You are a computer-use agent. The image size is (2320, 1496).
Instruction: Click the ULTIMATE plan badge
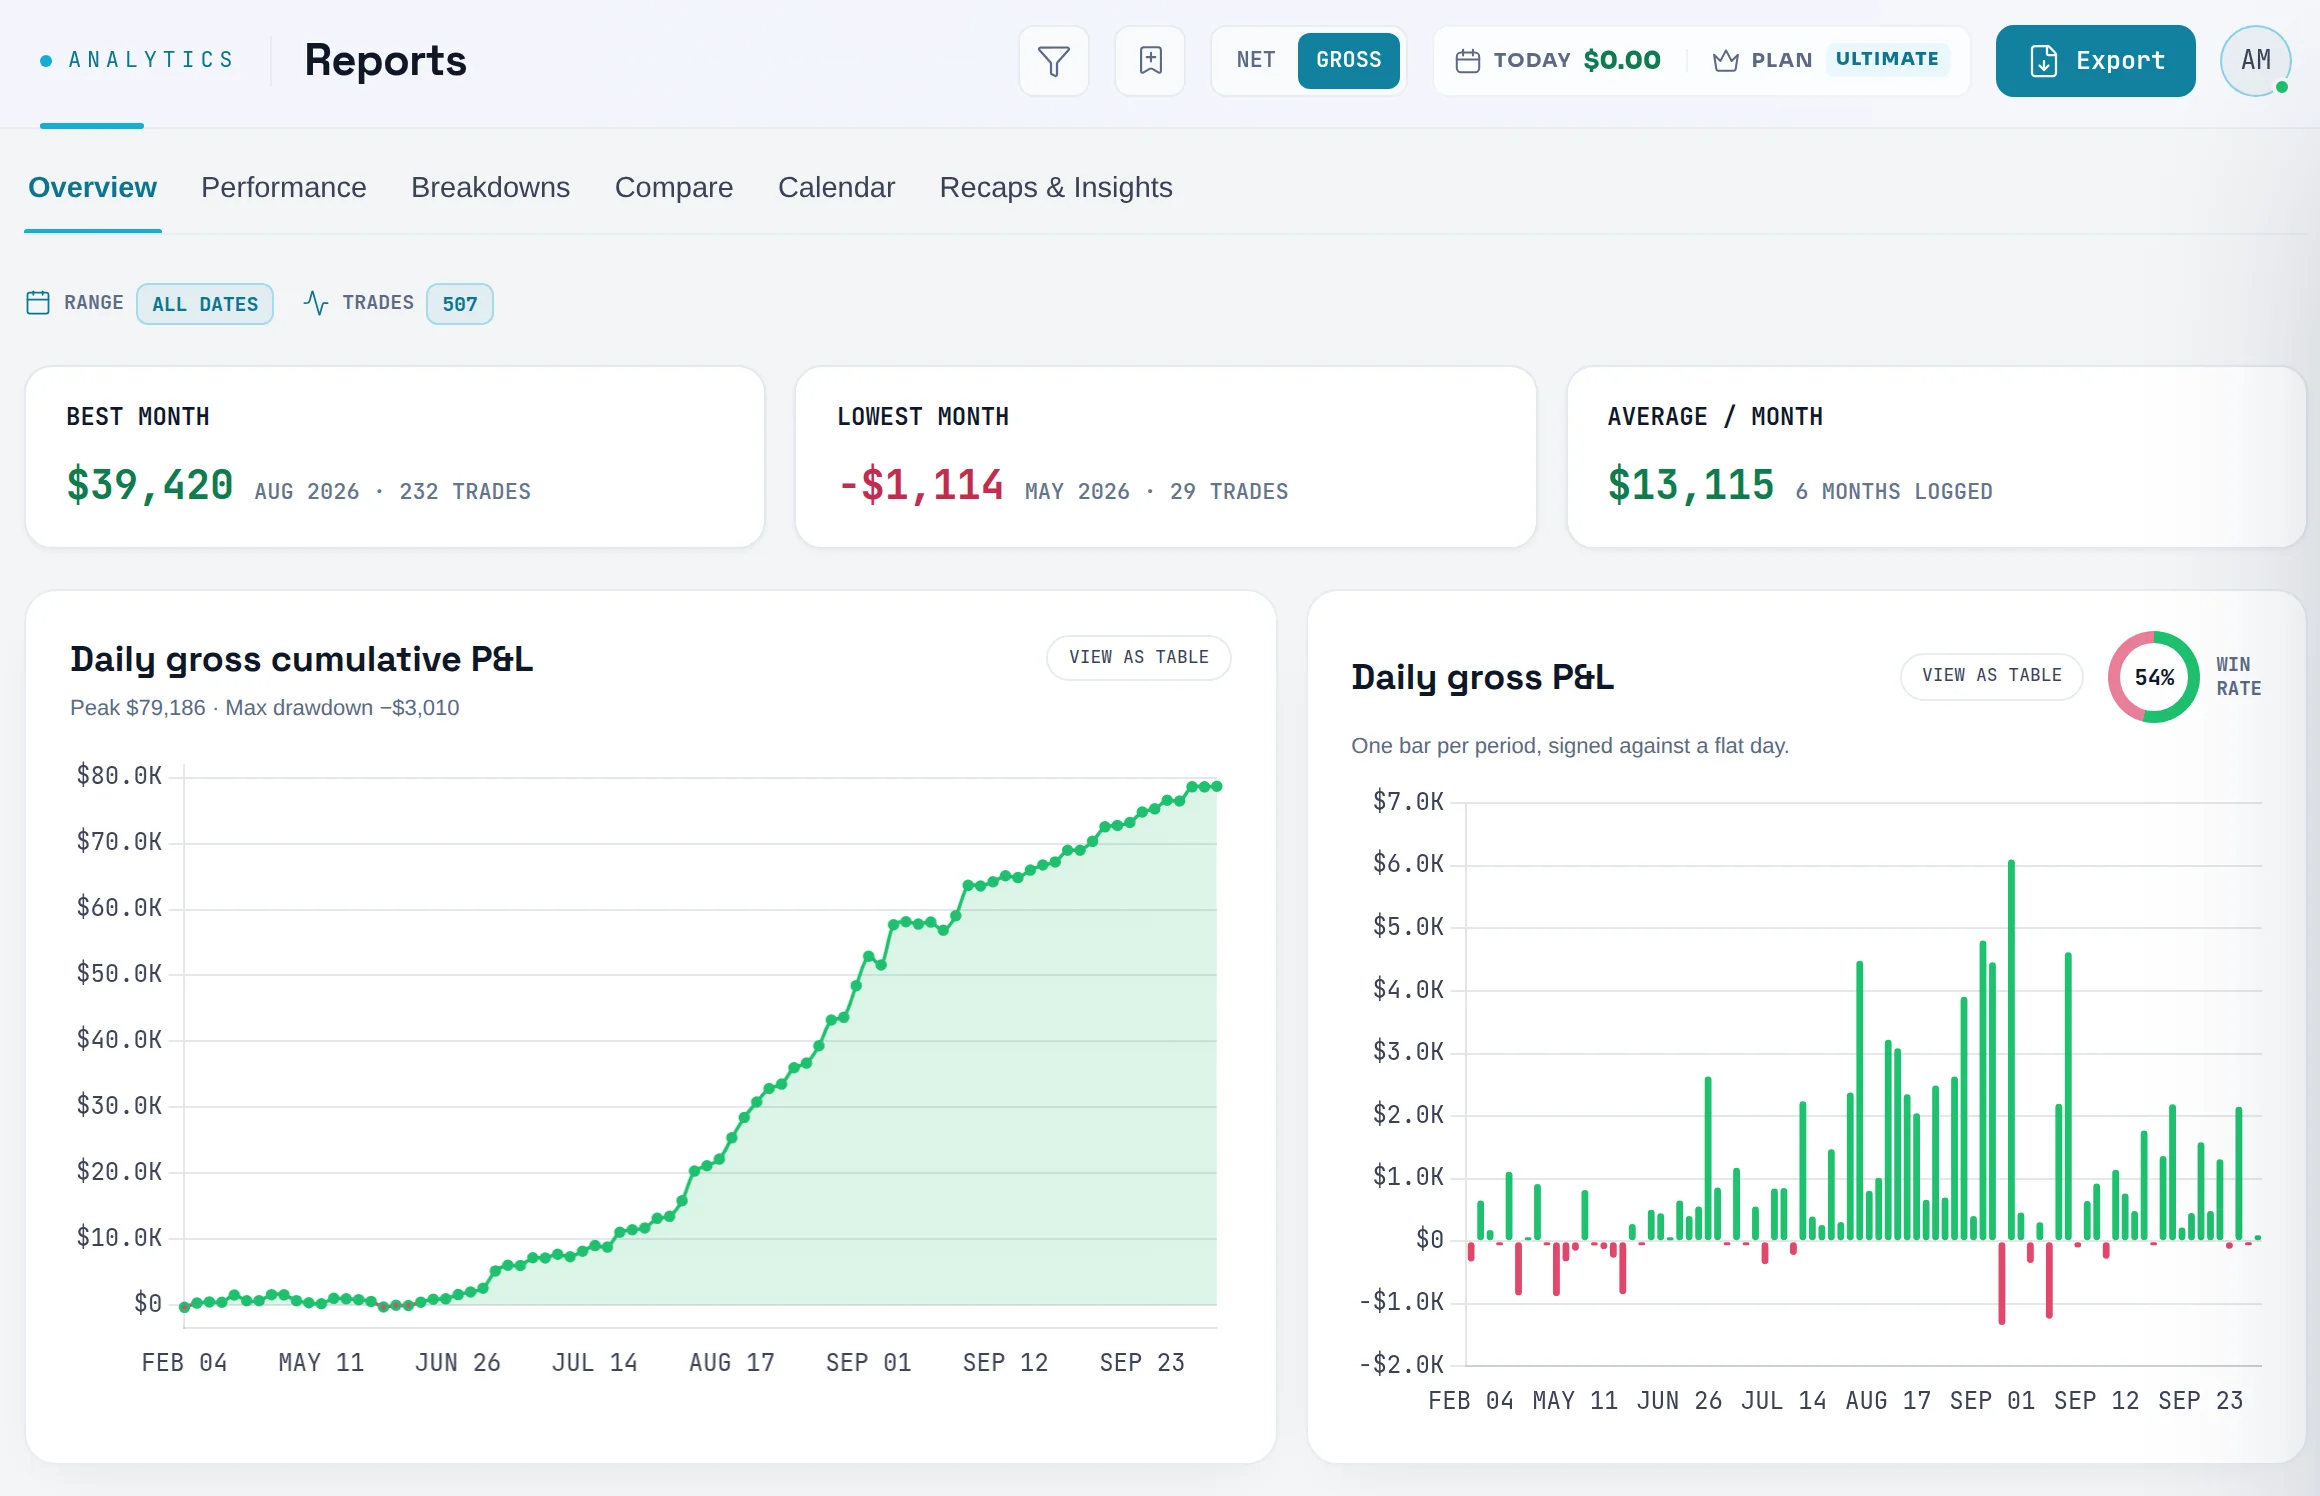click(1887, 60)
